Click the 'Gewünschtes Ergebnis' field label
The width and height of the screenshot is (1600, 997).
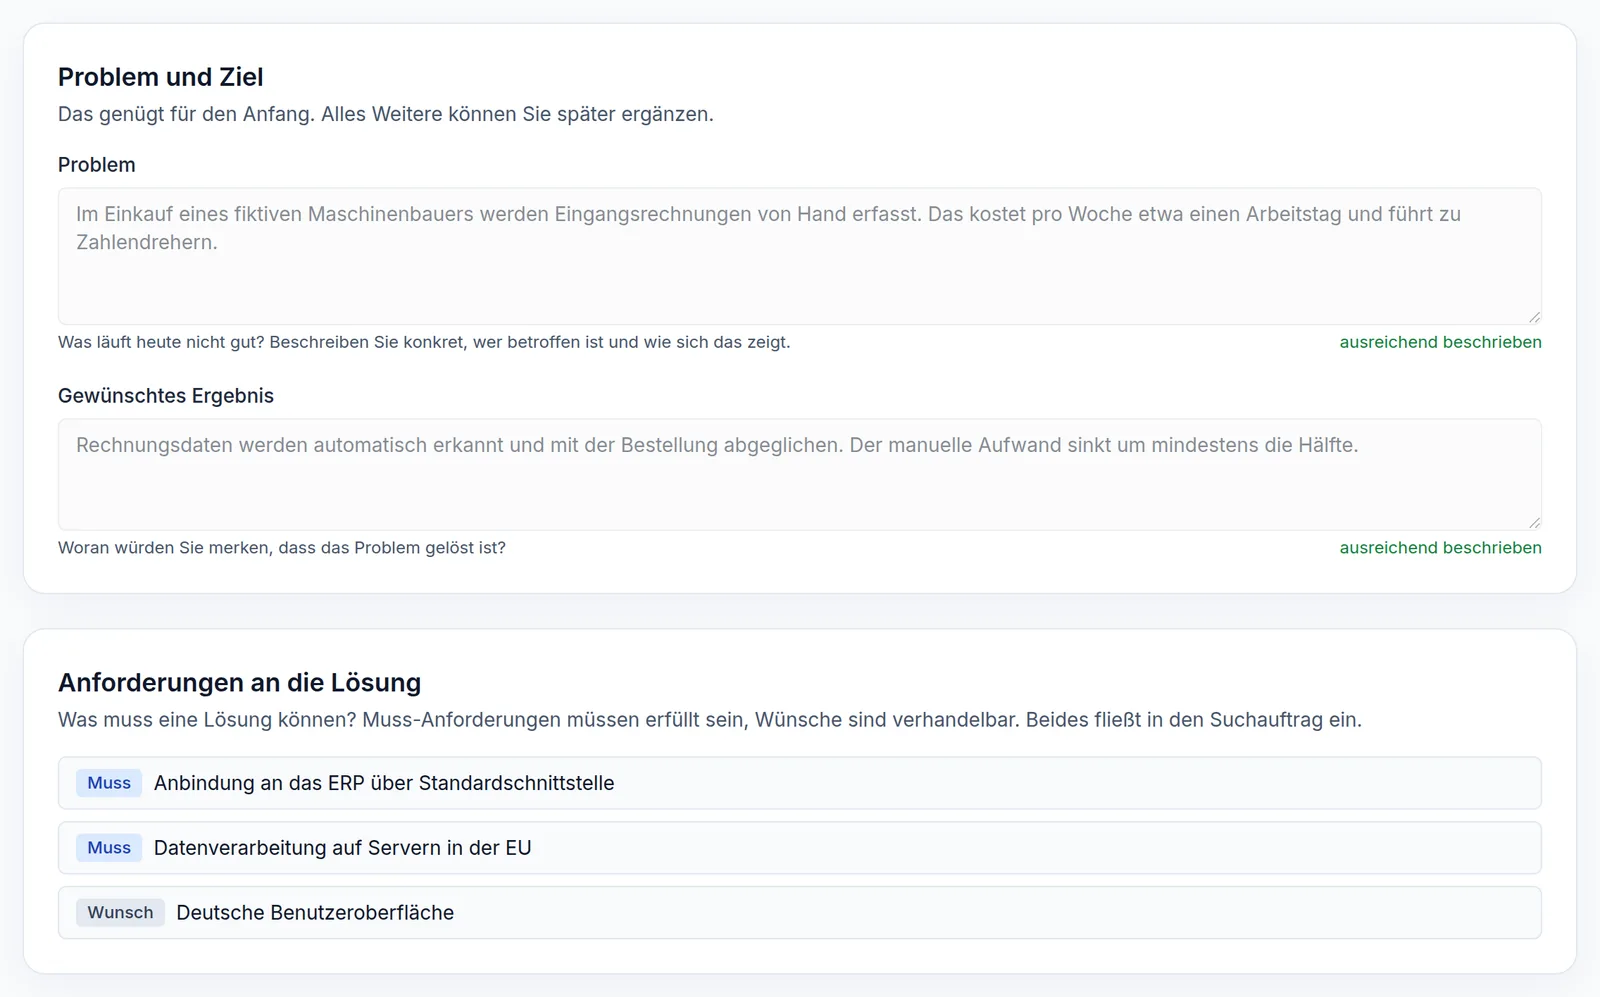(x=166, y=396)
